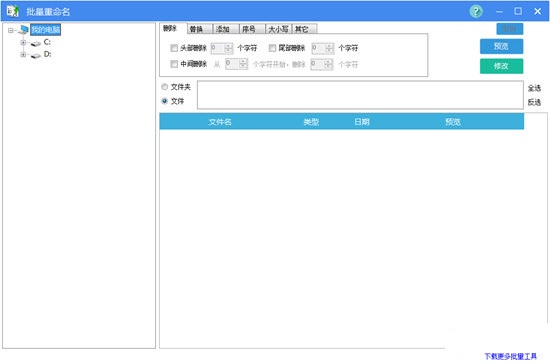Switch to the 添加 tab
The image size is (550, 364).
(226, 29)
